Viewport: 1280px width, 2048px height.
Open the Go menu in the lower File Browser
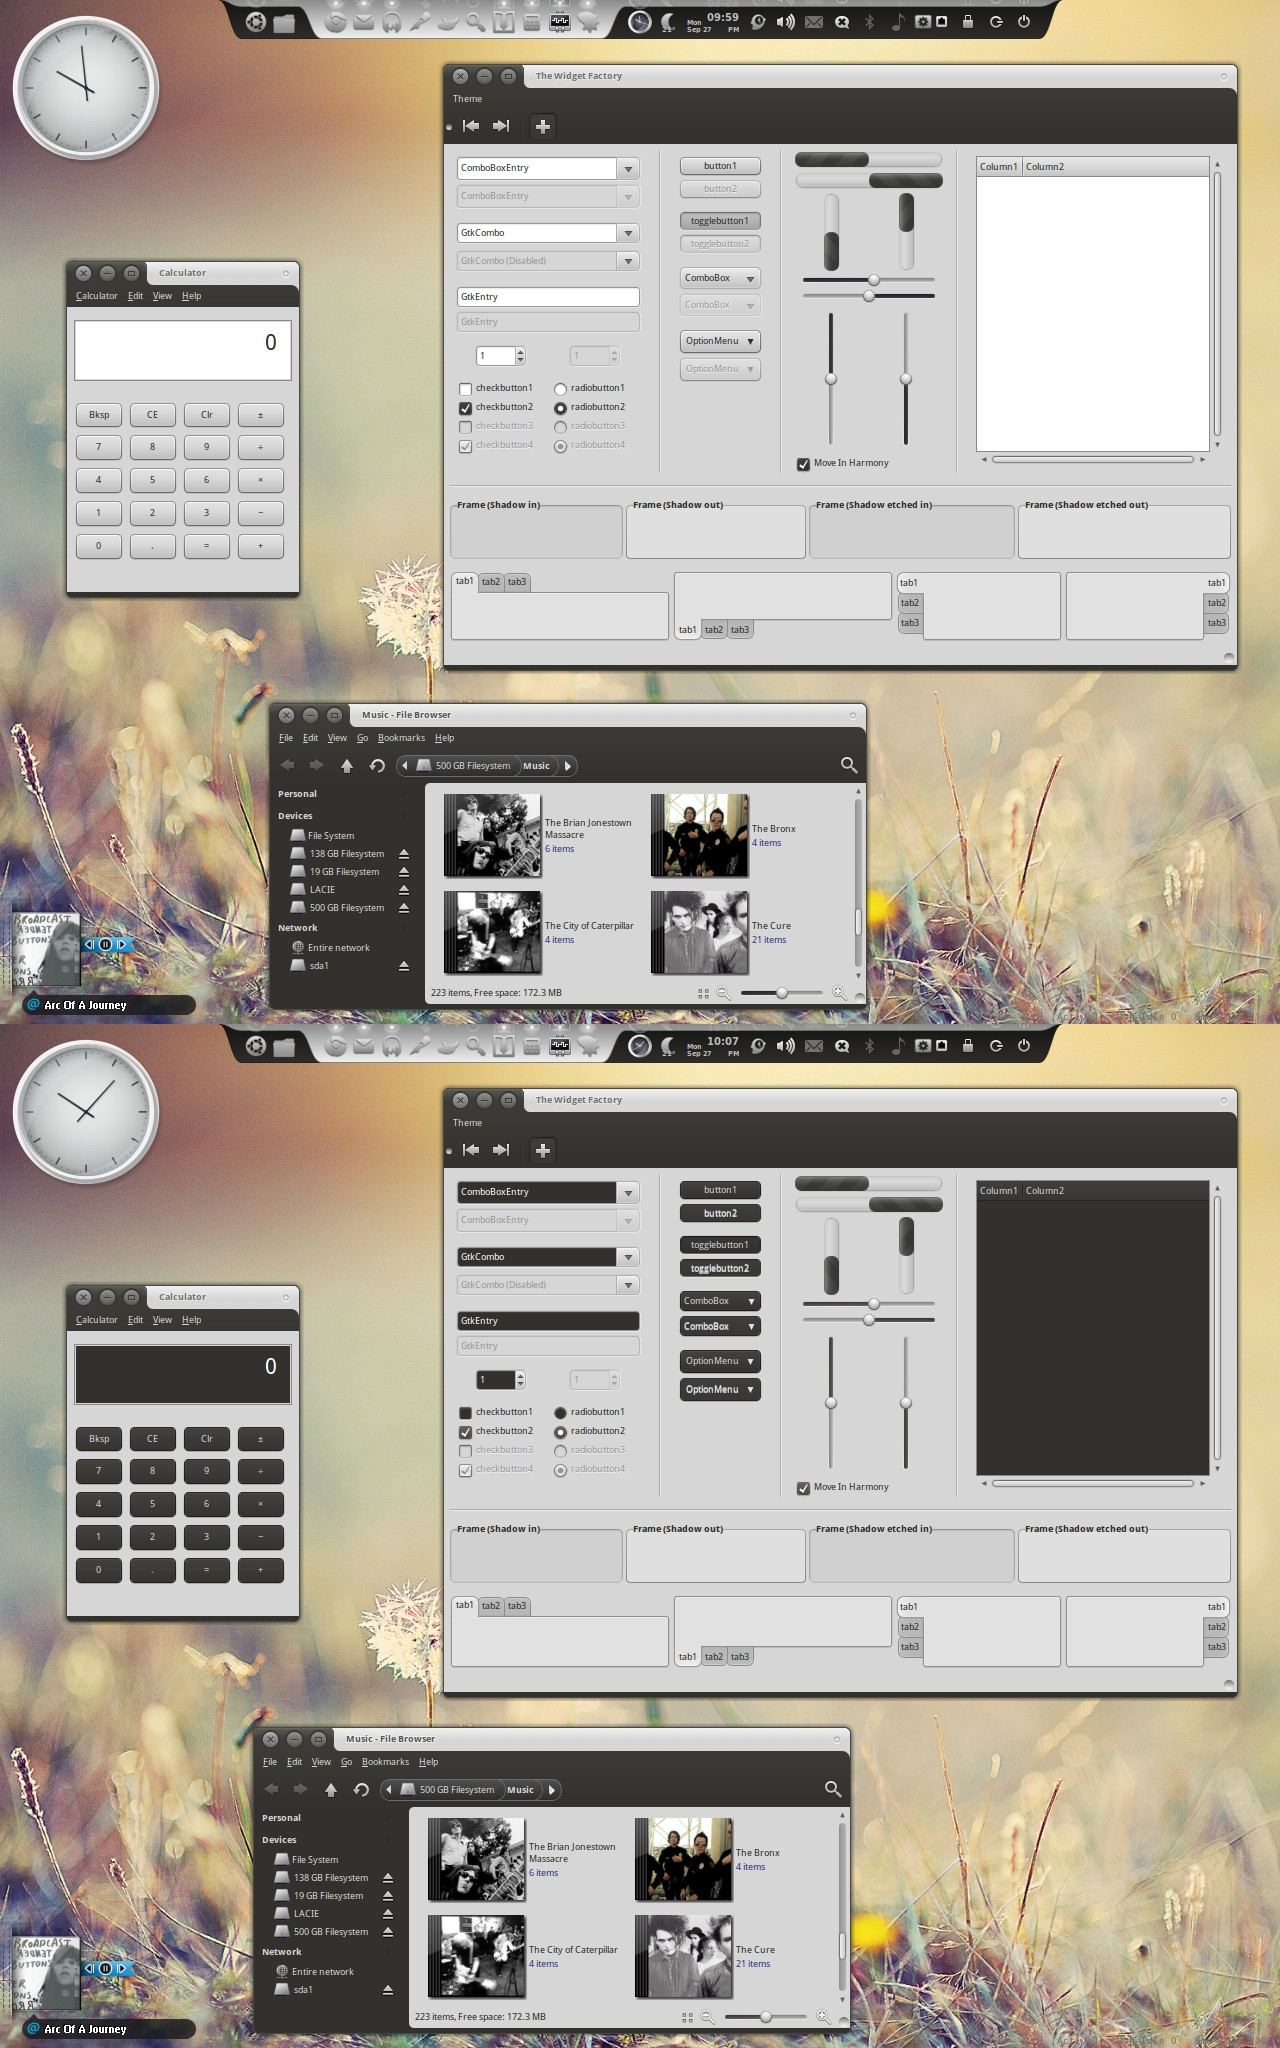point(346,1762)
